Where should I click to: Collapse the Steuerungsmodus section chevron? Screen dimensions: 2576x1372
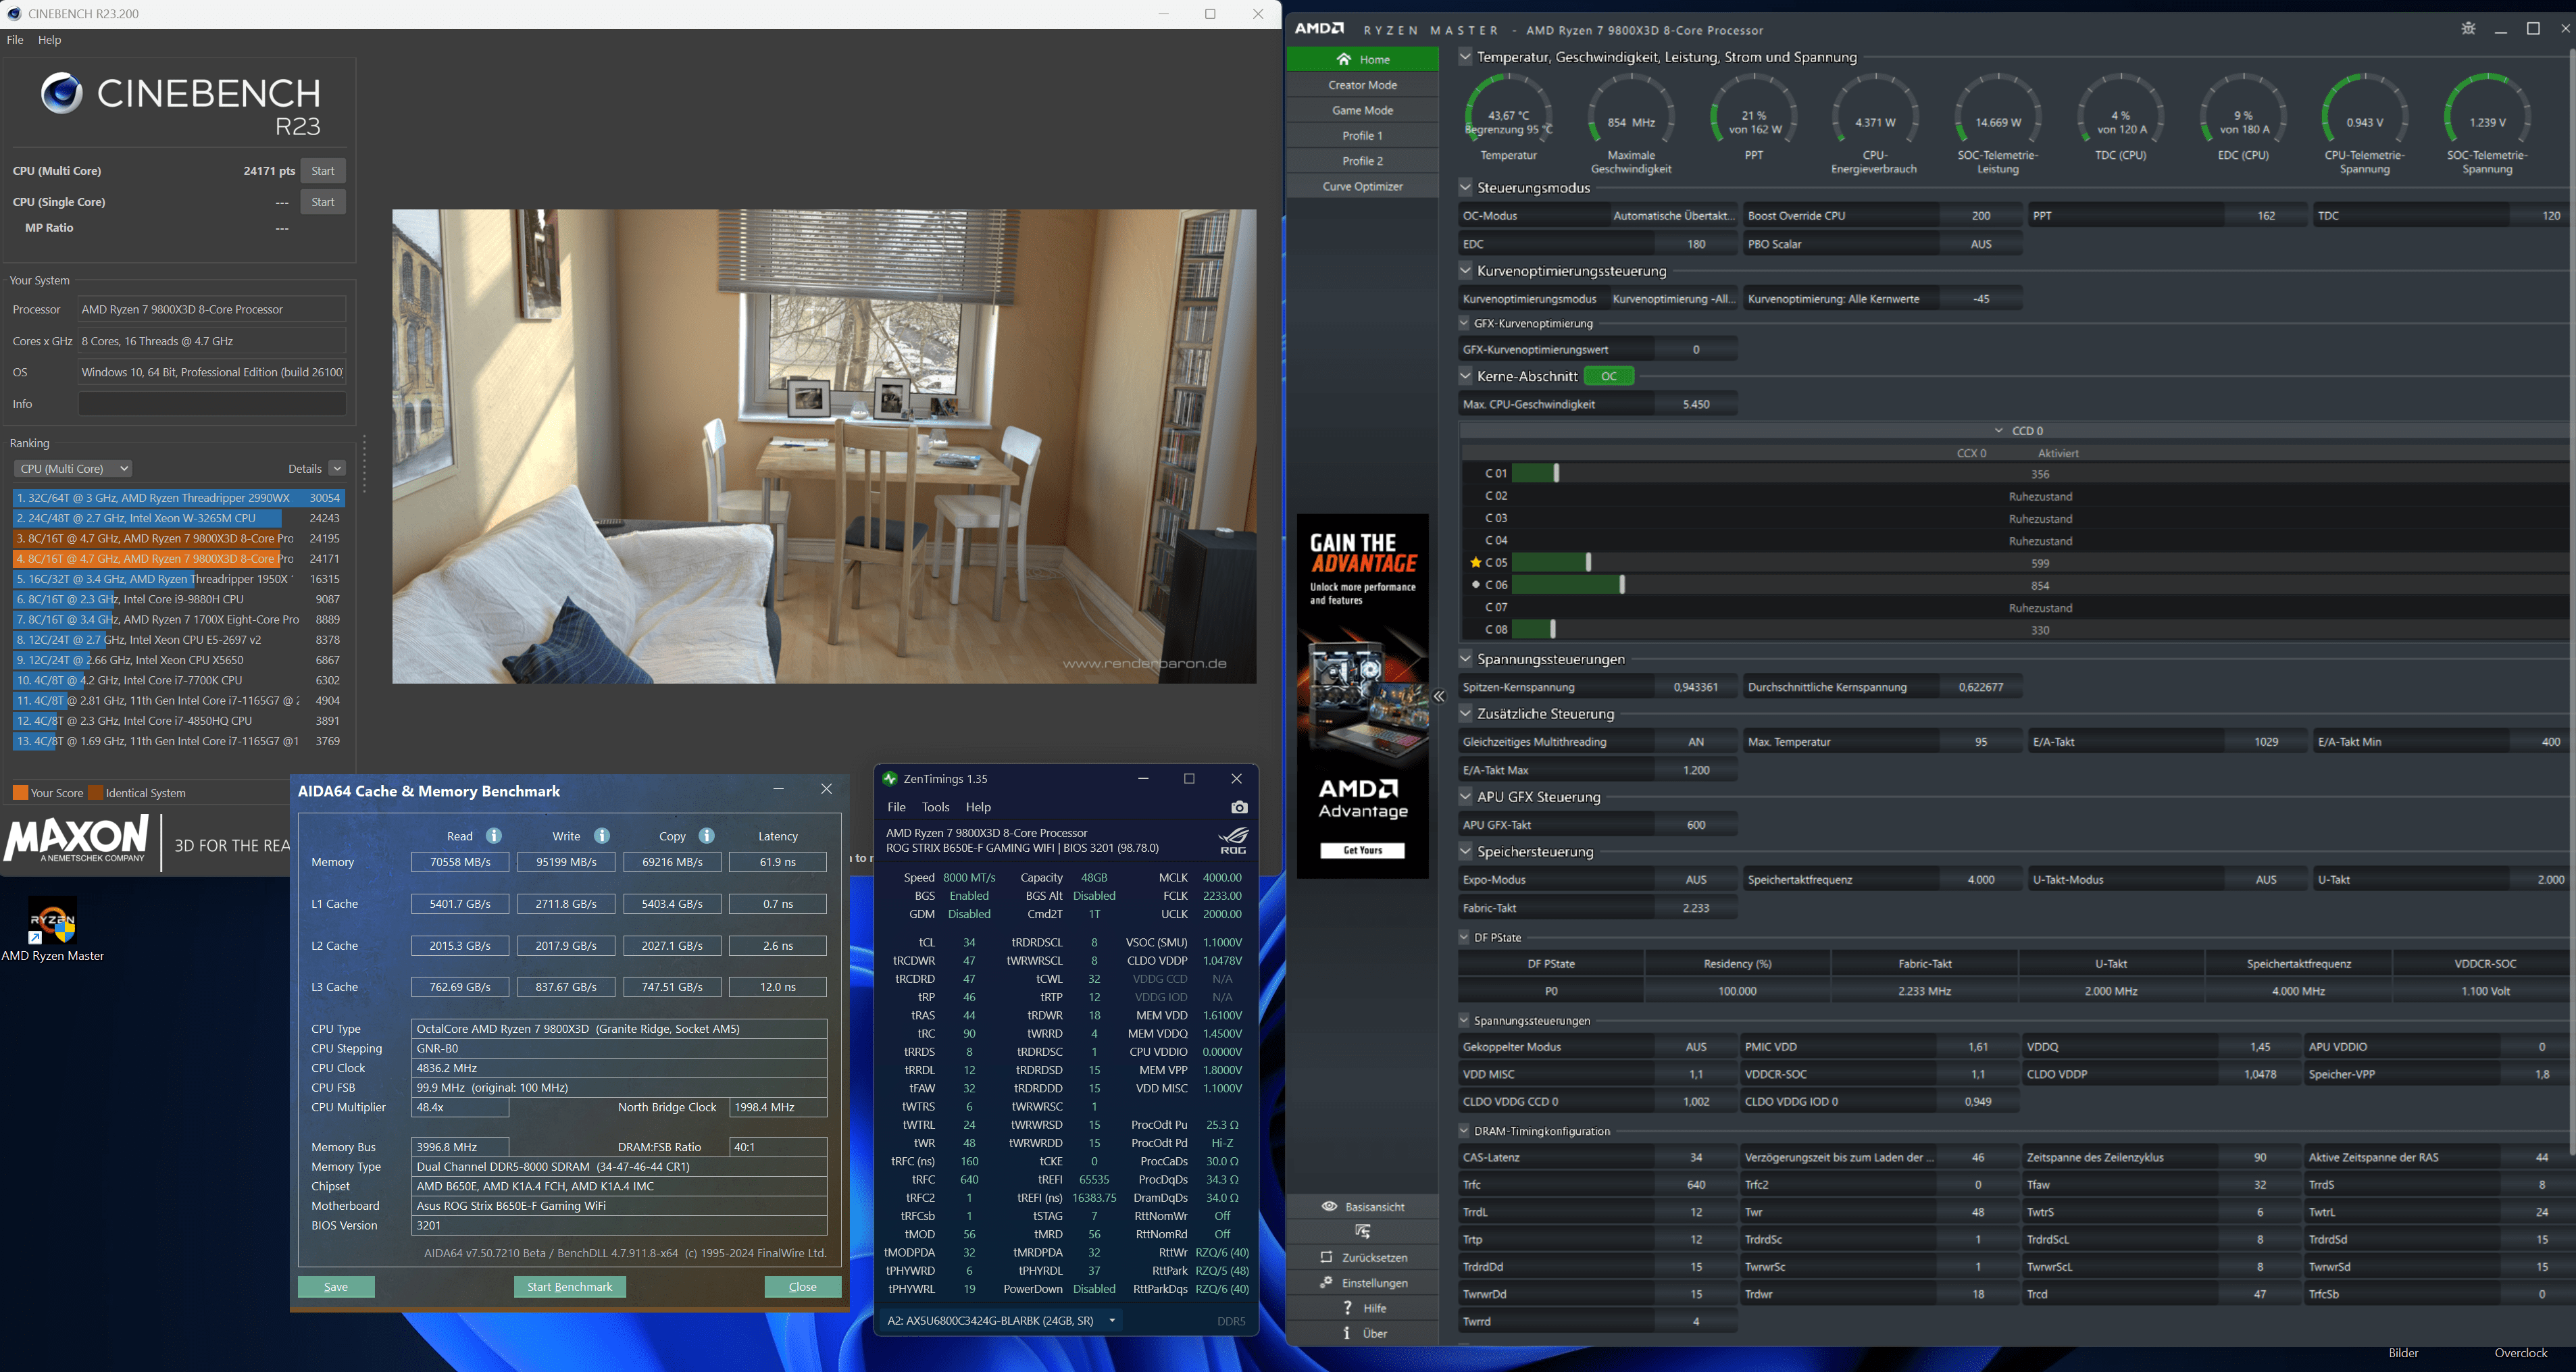tap(1465, 187)
